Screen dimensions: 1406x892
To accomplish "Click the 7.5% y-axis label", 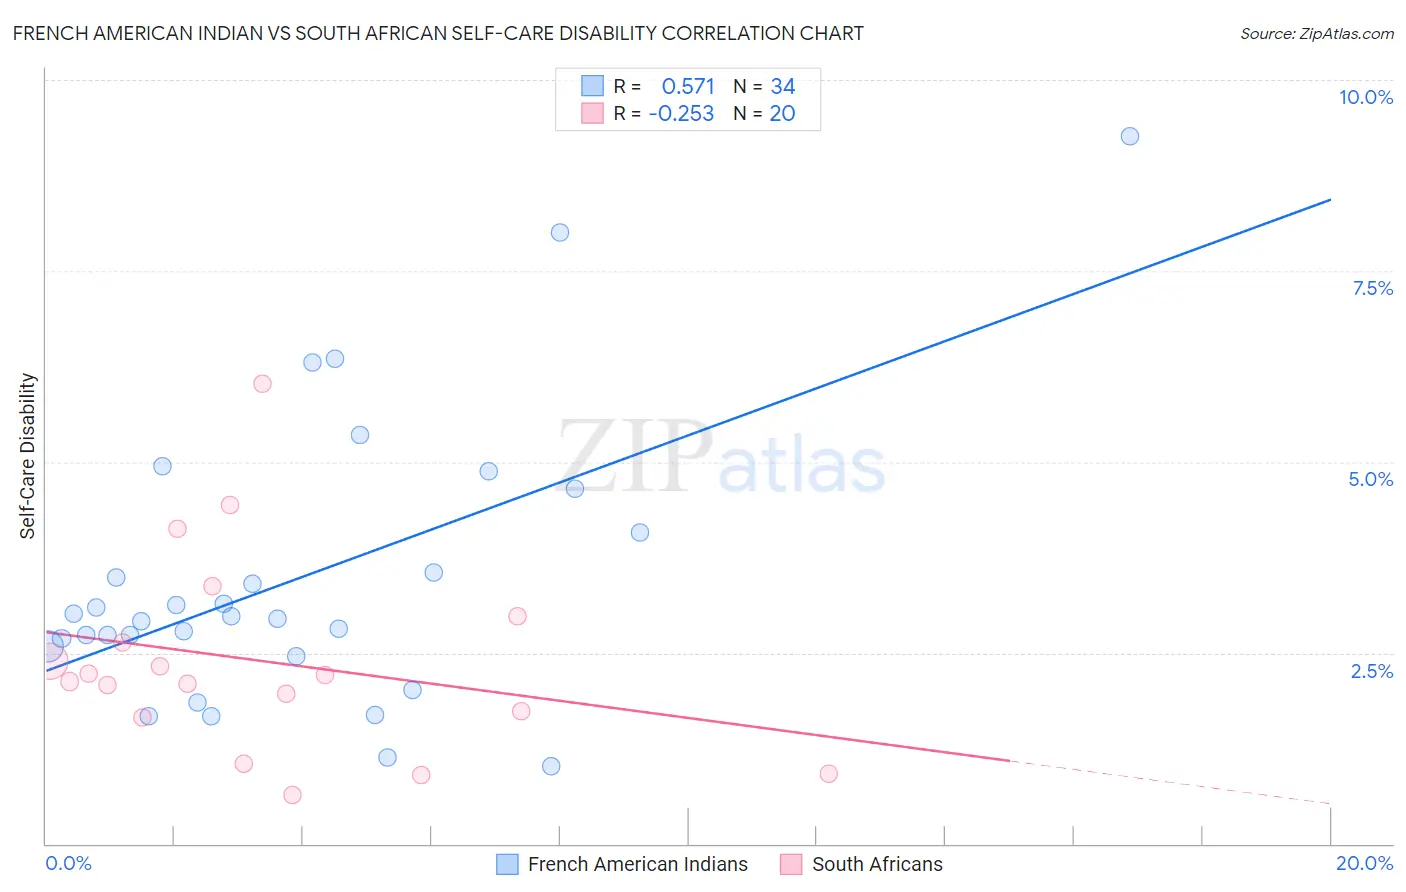I will 1373,288.
